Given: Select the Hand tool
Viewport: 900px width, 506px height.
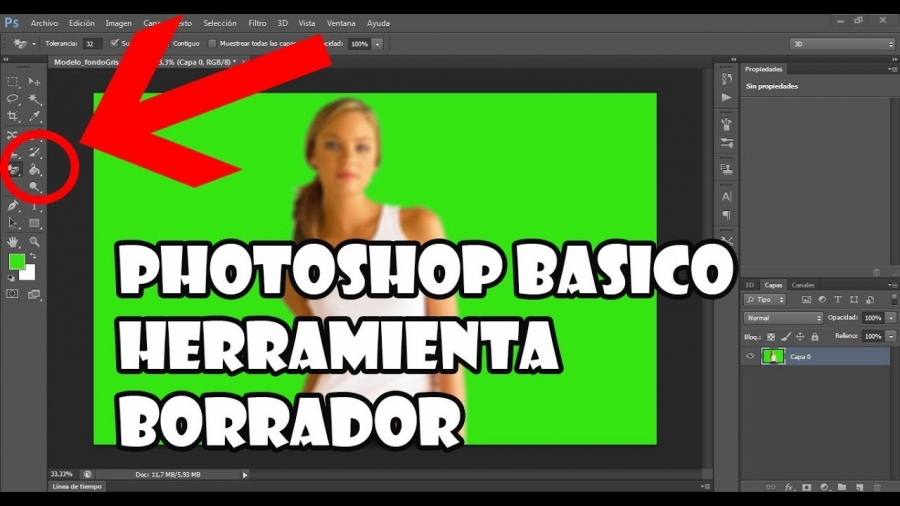Looking at the screenshot, I should [x=12, y=242].
